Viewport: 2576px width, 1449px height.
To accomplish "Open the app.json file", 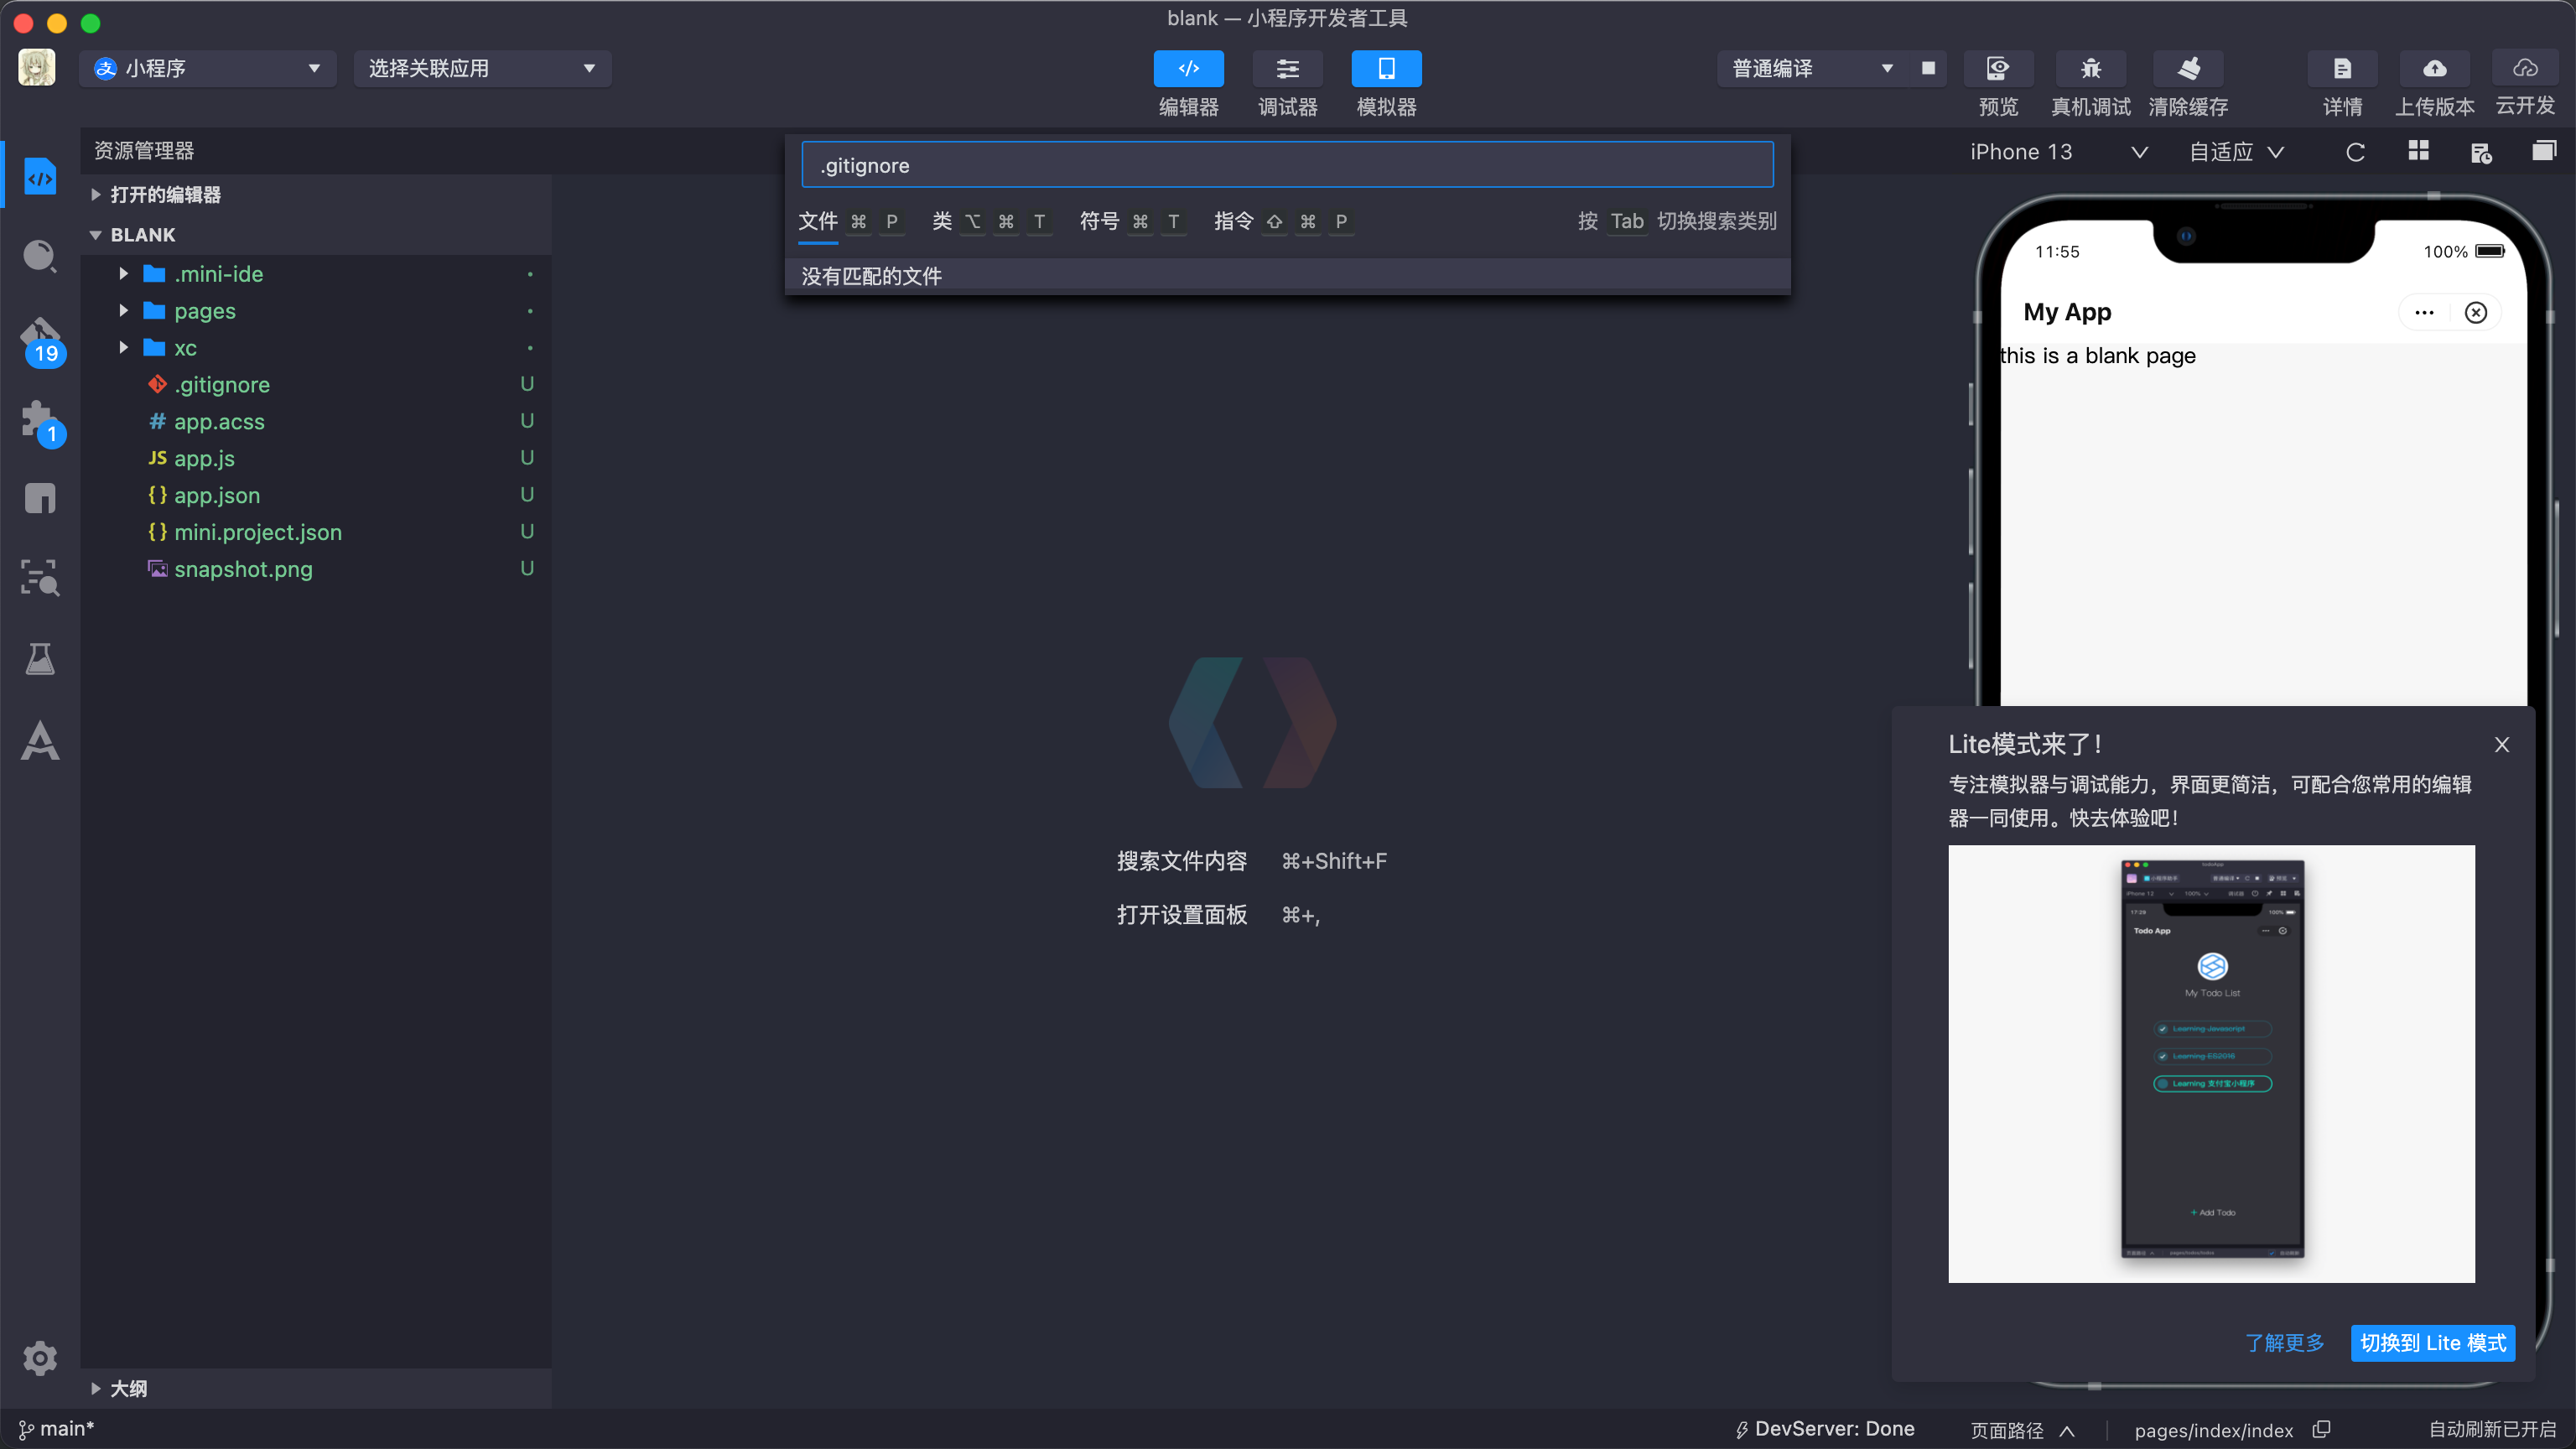I will [x=316, y=495].
